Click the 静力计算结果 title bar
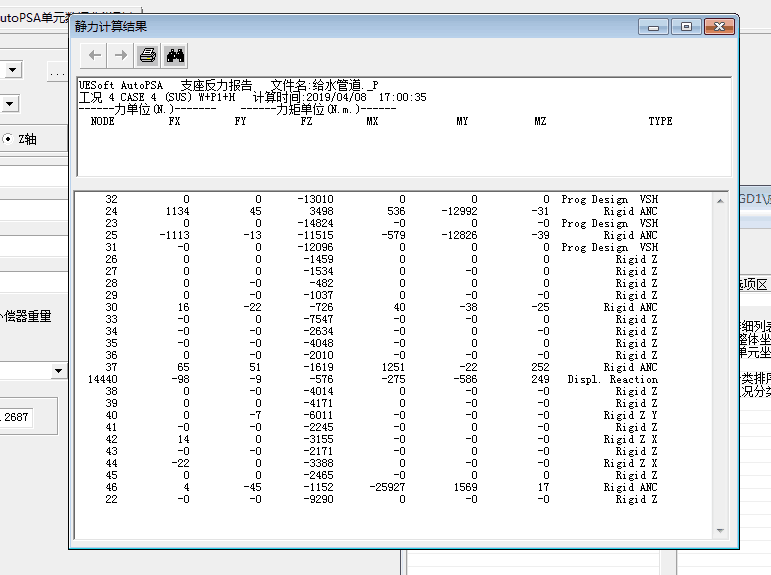 (x=350, y=27)
